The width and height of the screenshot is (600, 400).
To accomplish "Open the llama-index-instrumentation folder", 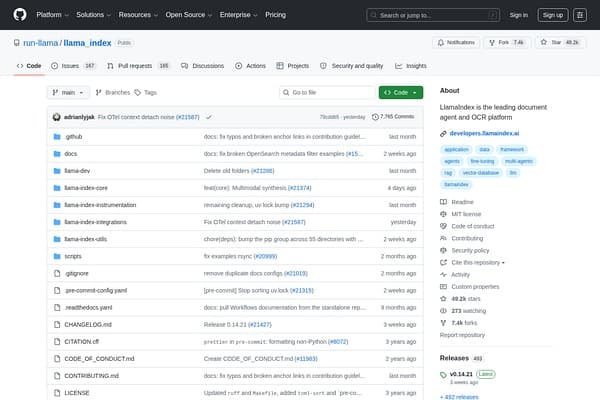I will pos(100,205).
